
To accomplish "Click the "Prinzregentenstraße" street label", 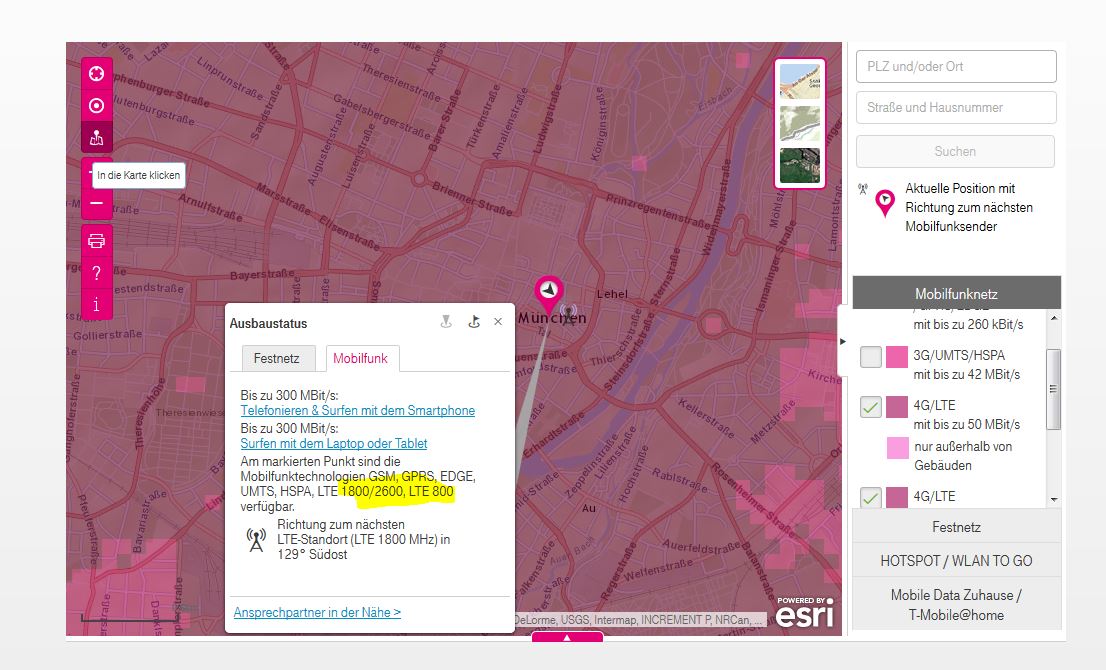I will tap(659, 212).
